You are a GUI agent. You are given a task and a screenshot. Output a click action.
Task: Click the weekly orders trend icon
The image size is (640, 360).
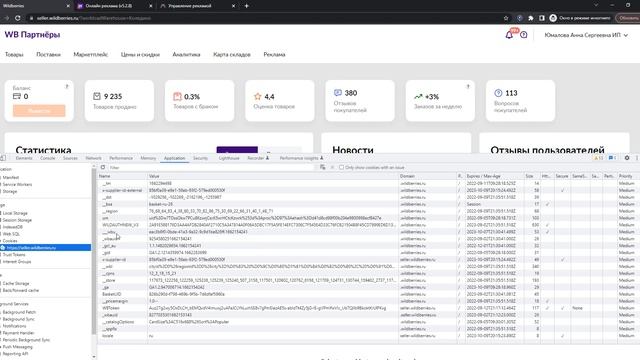tap(418, 97)
